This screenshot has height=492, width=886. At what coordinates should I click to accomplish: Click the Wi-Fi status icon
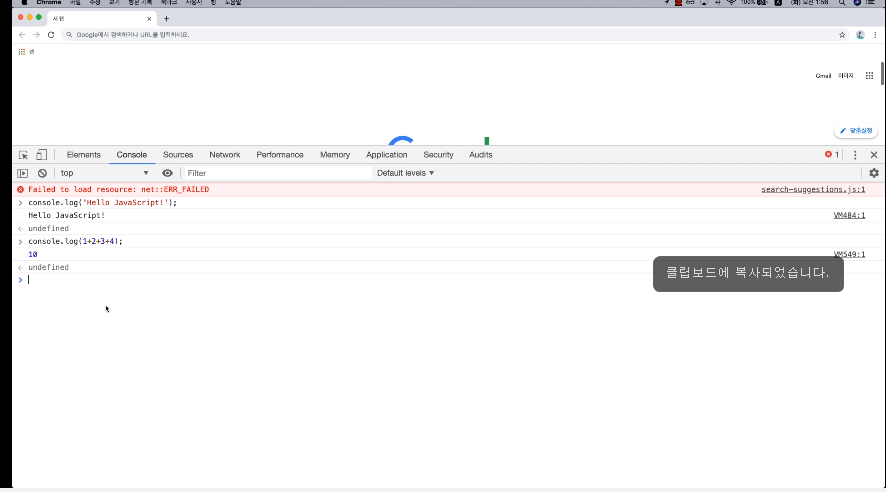click(731, 3)
